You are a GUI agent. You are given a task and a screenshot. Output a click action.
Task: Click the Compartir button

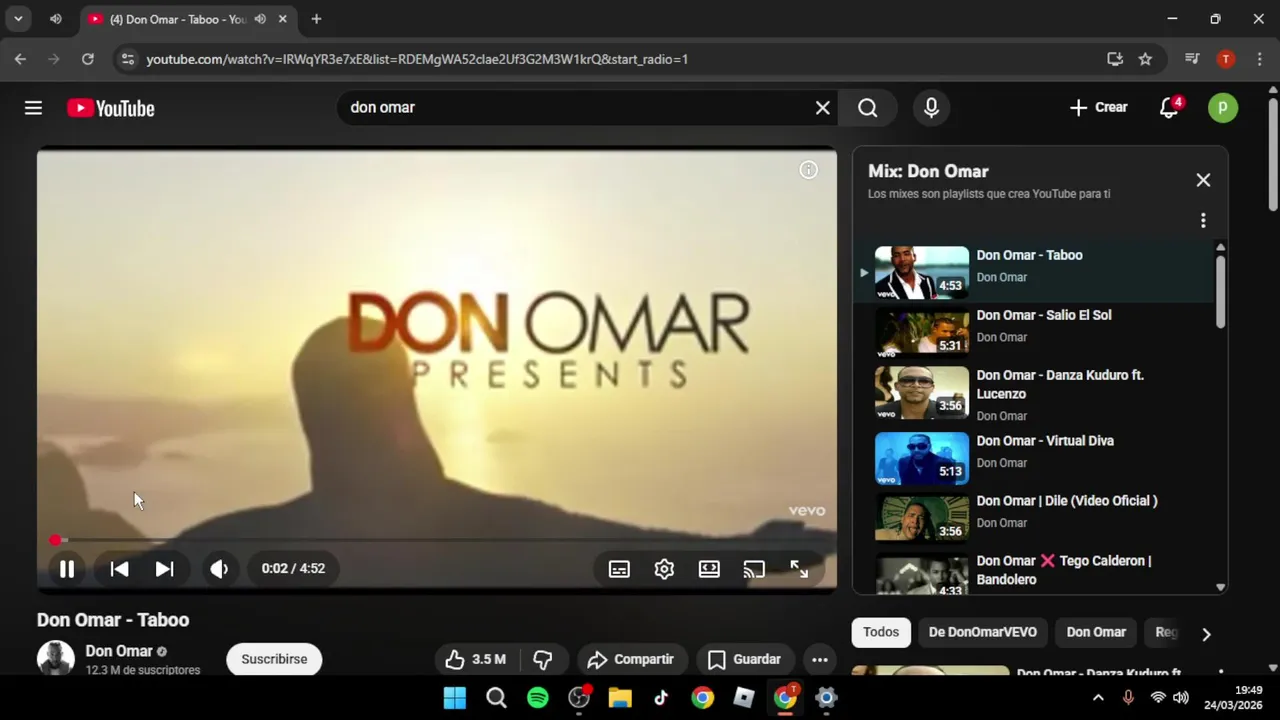pyautogui.click(x=630, y=659)
